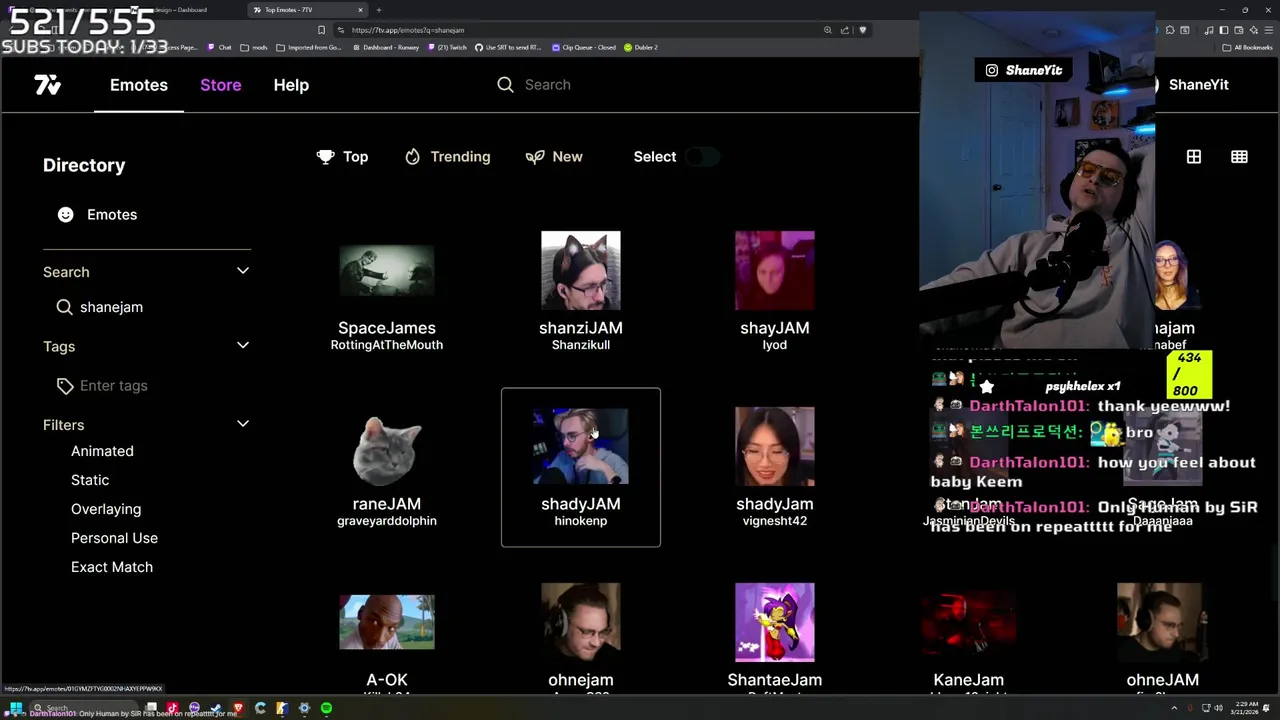The image size is (1280, 720).
Task: Open the Help navigation tab
Action: pos(291,85)
